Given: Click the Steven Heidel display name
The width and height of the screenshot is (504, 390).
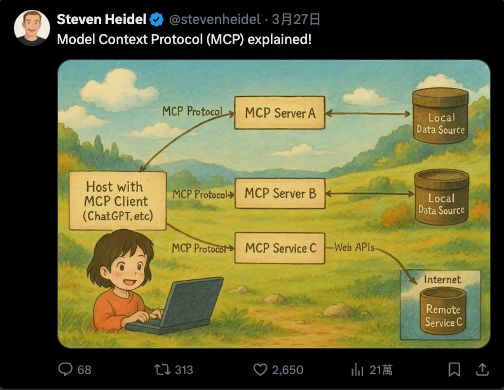Looking at the screenshot, I should 102,19.
